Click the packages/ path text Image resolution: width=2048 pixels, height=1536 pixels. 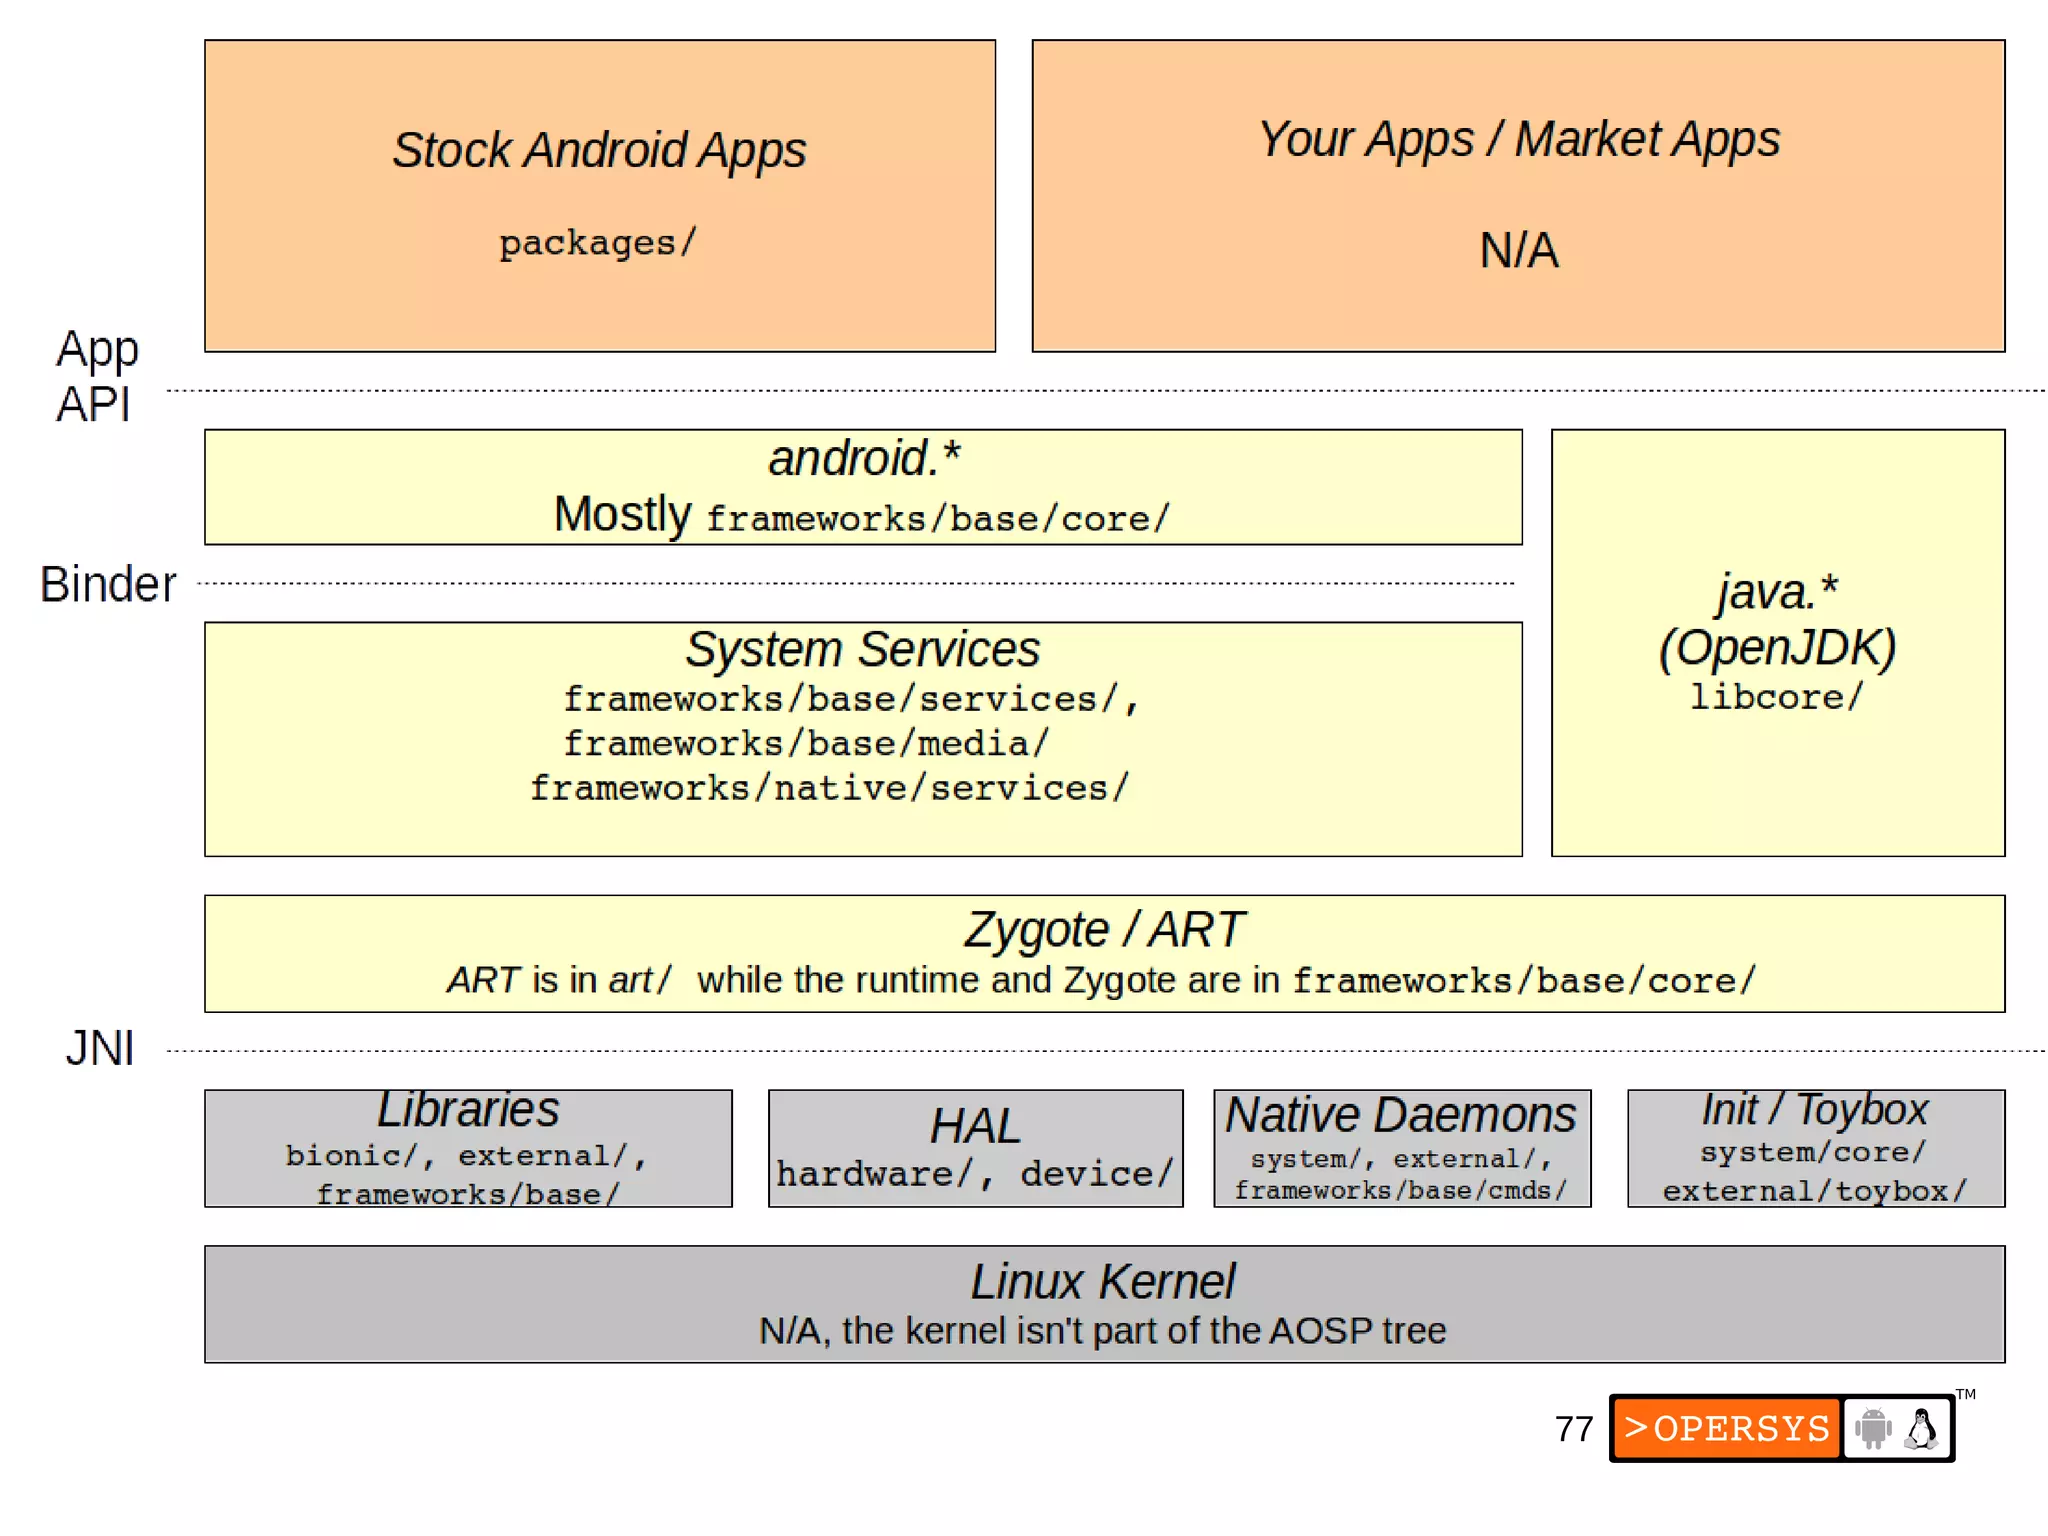598,243
